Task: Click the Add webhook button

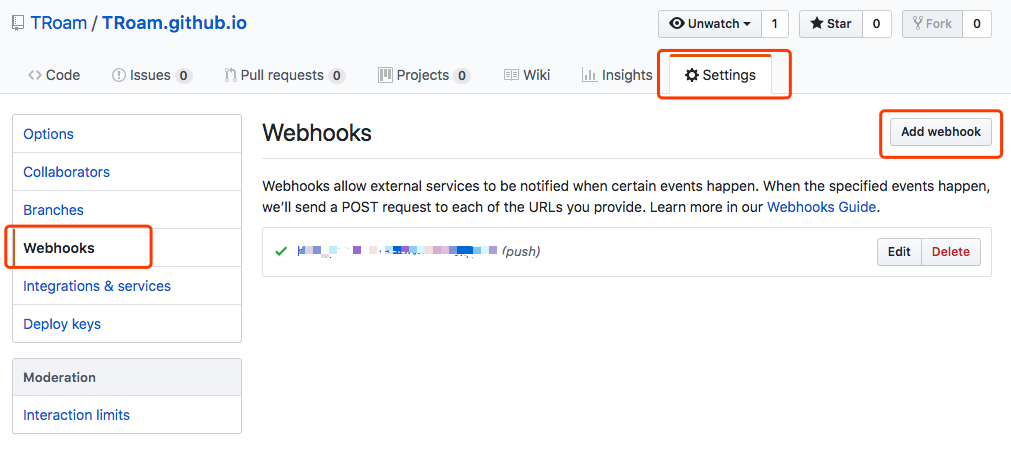Action: pyautogui.click(x=941, y=132)
